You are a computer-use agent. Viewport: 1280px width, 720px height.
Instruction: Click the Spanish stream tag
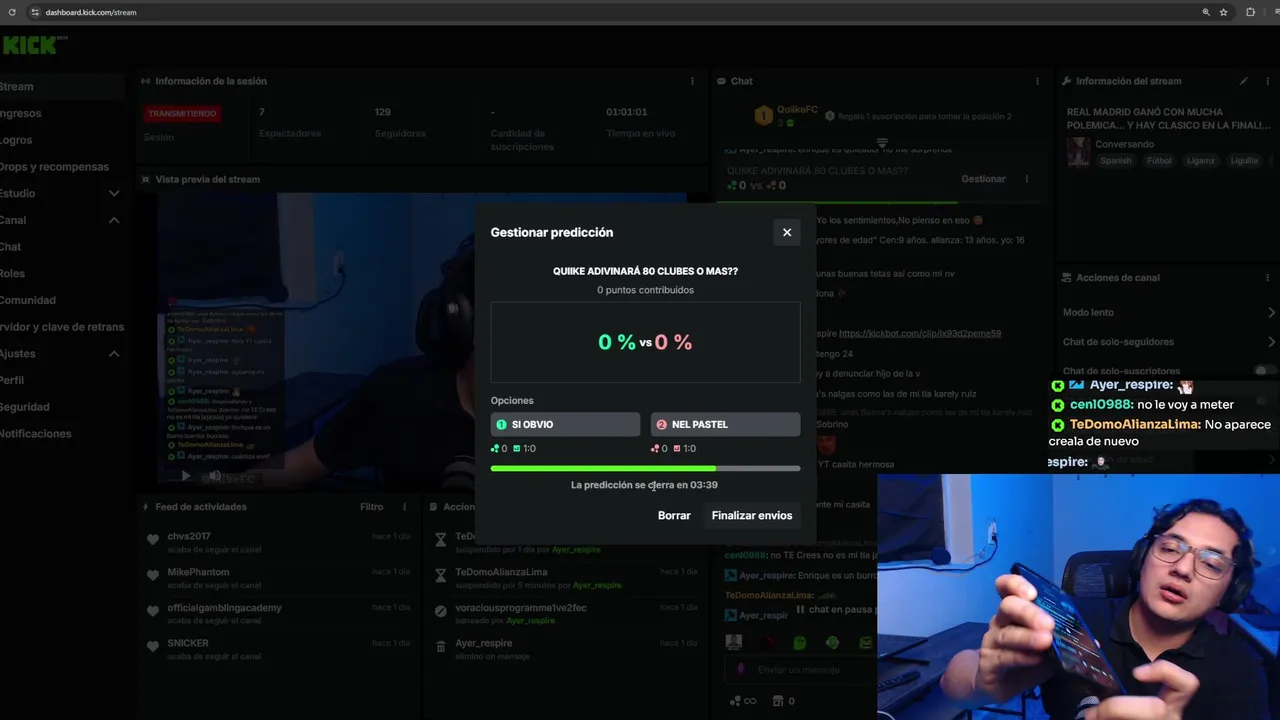pyautogui.click(x=1116, y=161)
